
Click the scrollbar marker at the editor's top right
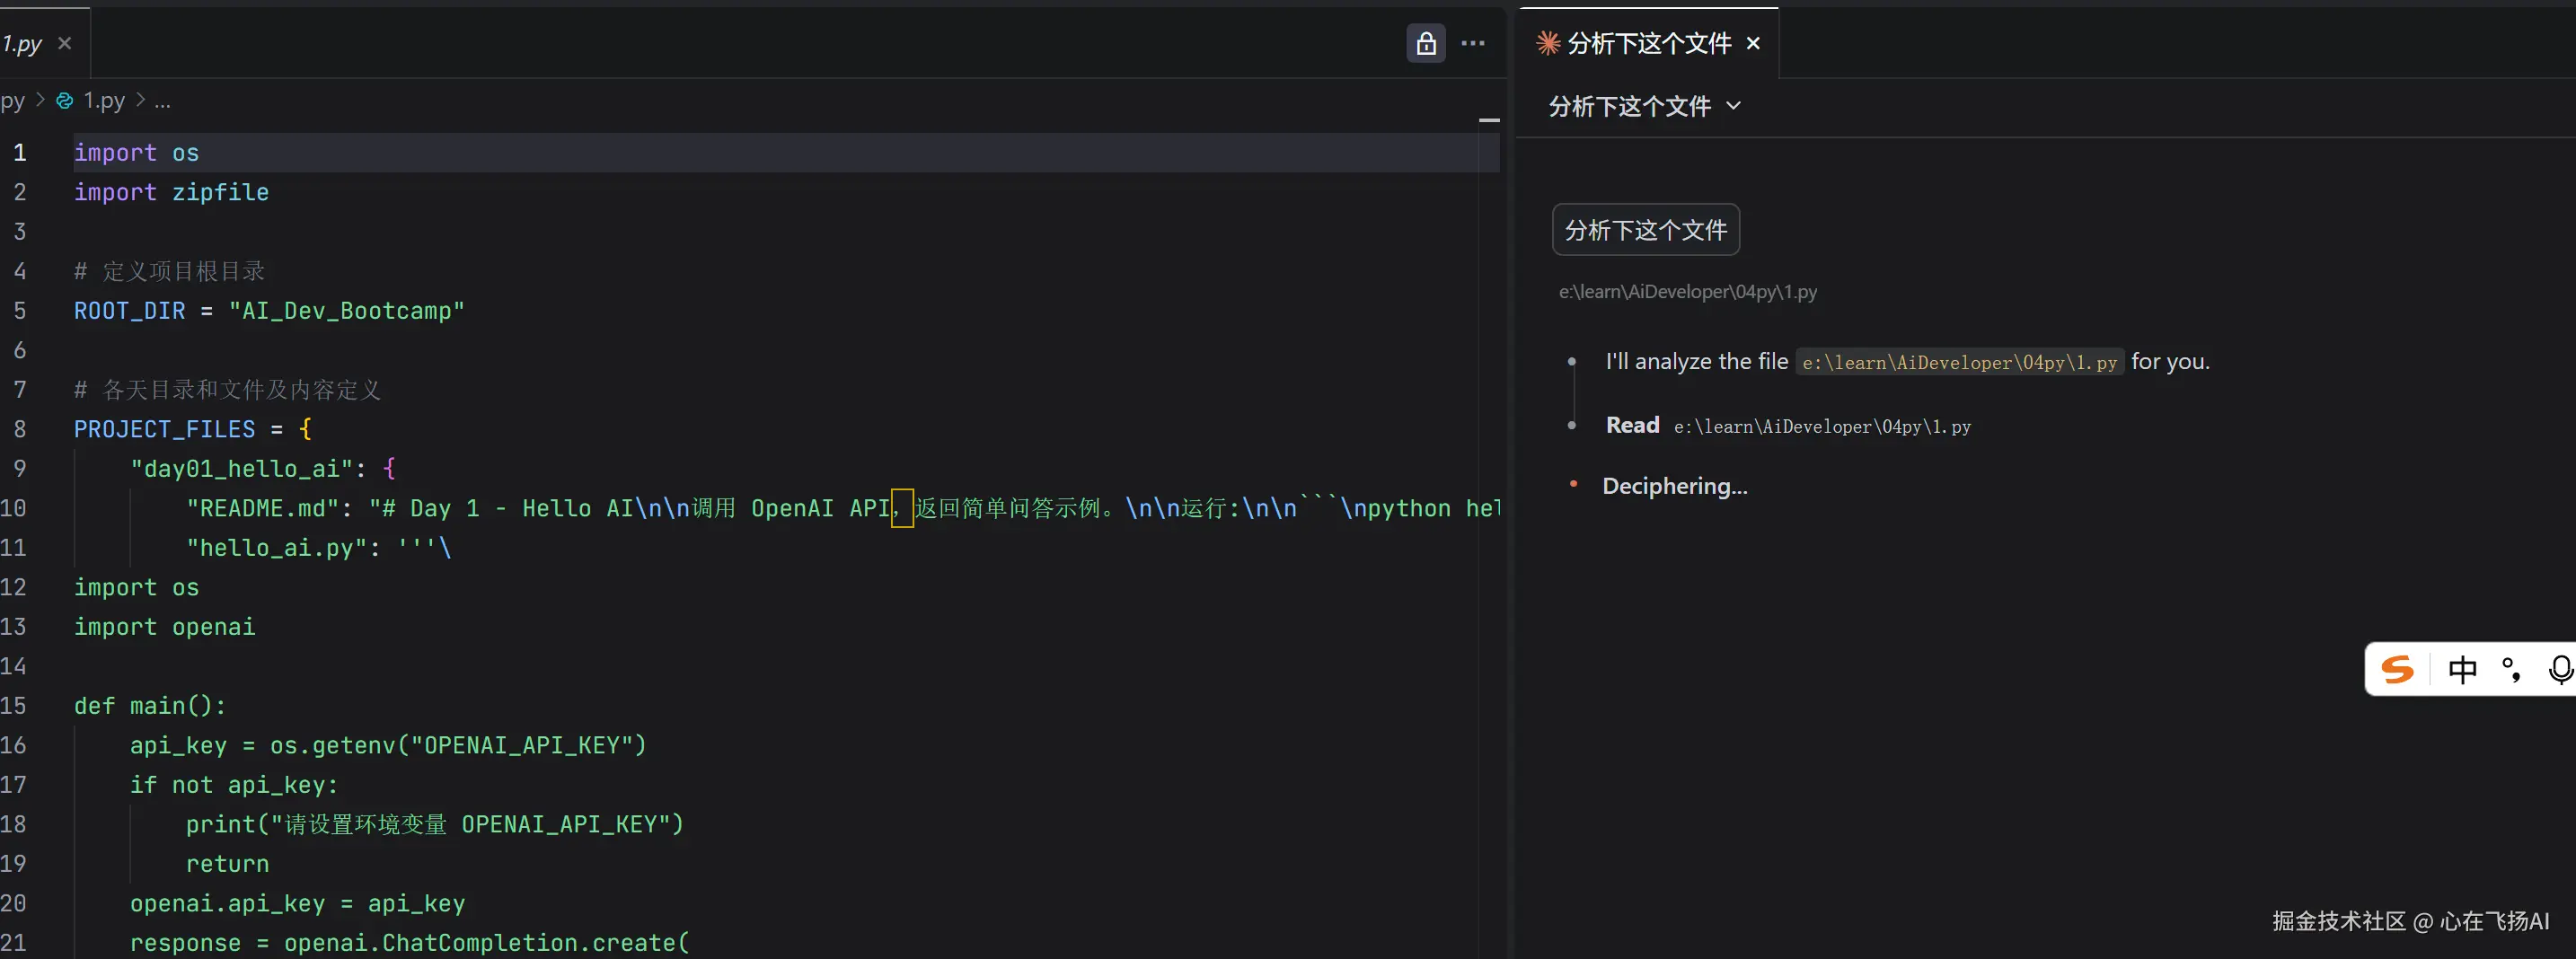1489,120
